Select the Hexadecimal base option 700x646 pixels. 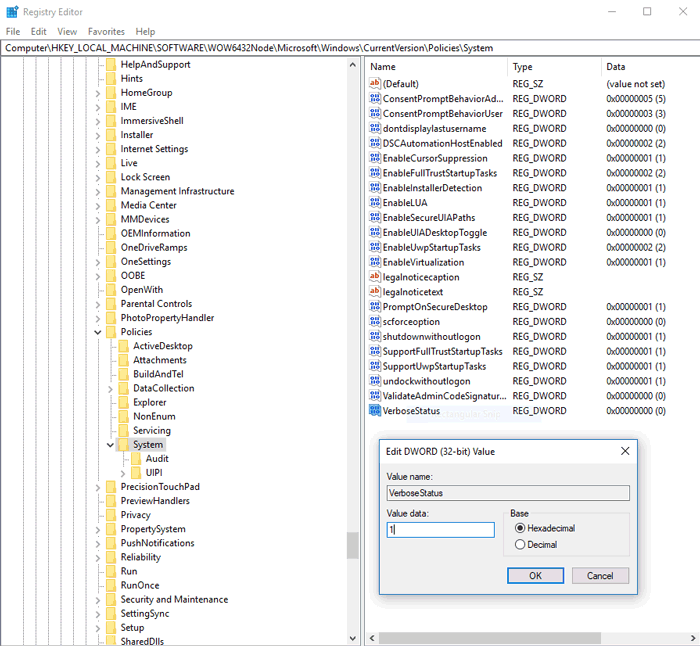pyautogui.click(x=520, y=528)
